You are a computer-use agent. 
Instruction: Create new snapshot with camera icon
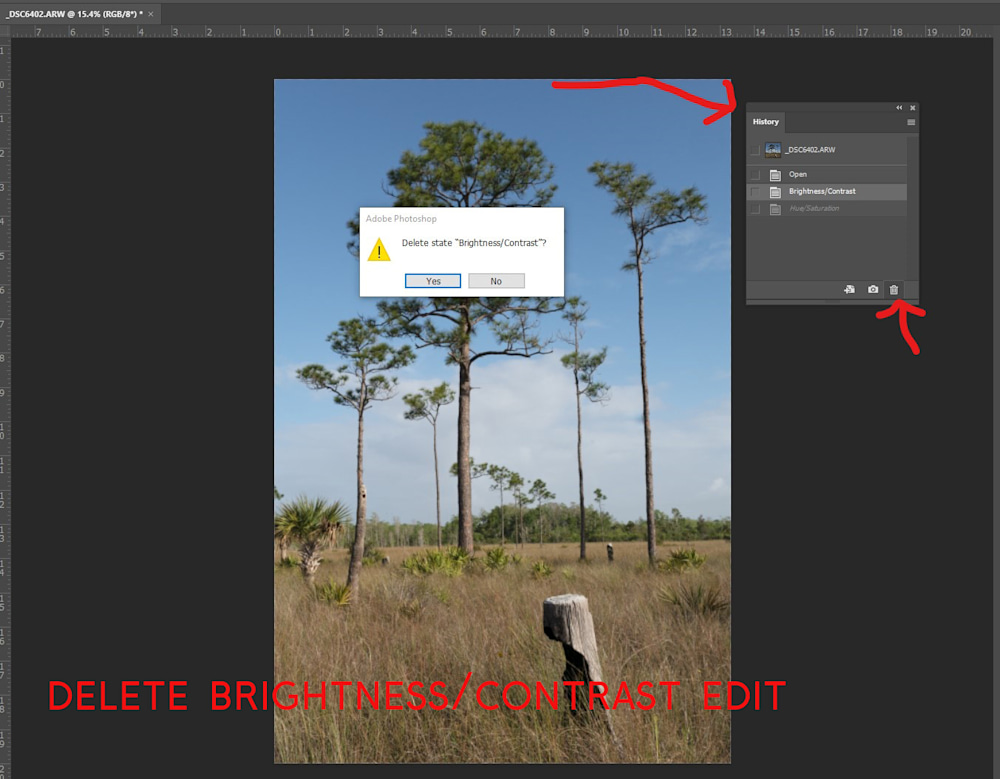(873, 289)
